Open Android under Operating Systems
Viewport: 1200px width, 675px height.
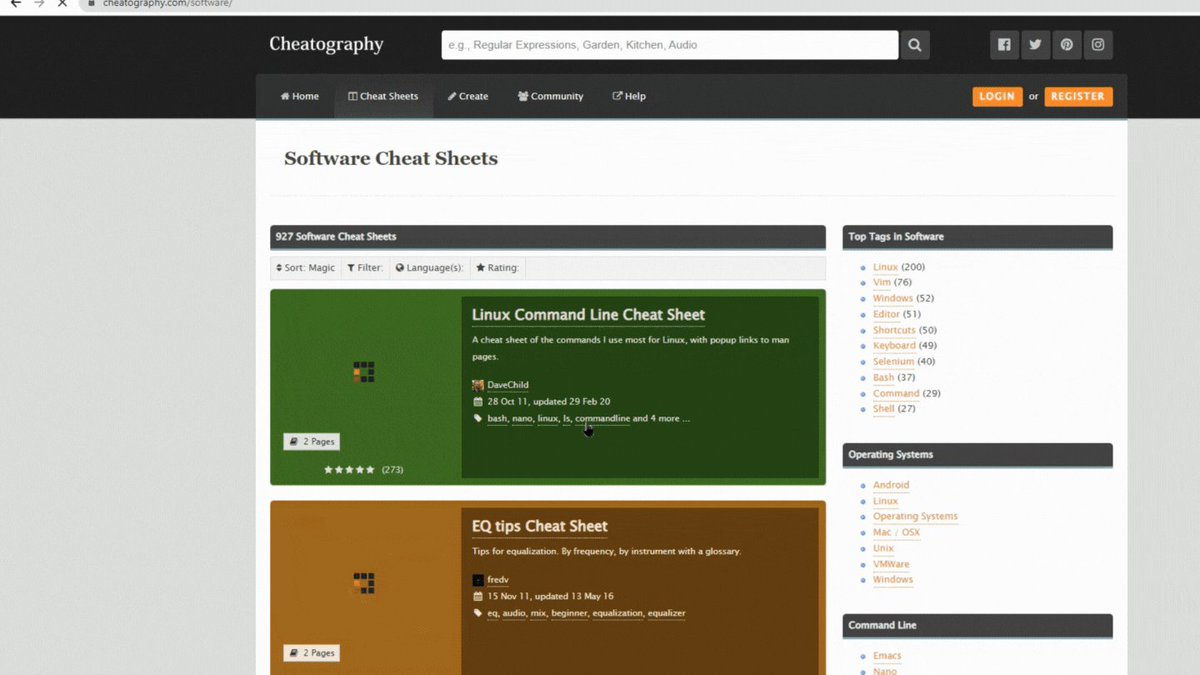[x=891, y=485]
